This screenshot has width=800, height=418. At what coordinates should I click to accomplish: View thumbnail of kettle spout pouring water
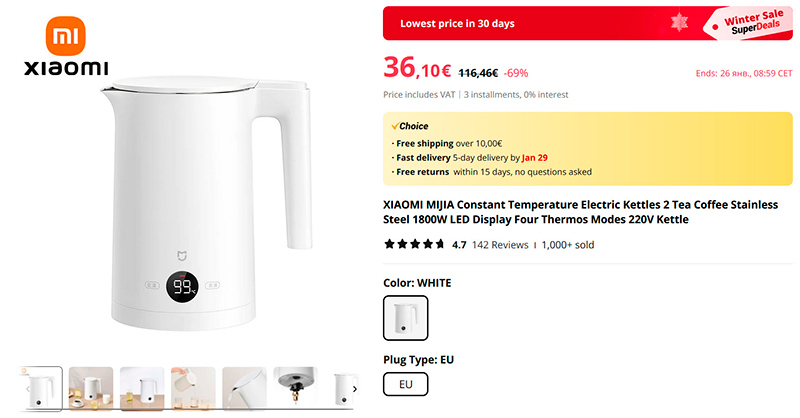pos(244,389)
